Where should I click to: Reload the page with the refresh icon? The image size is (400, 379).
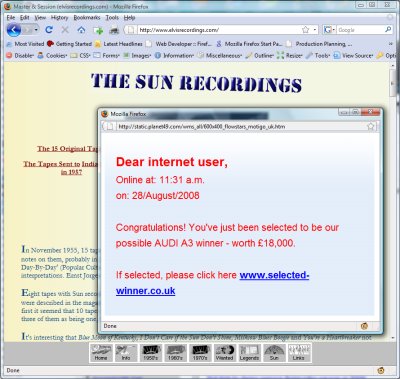click(x=49, y=30)
